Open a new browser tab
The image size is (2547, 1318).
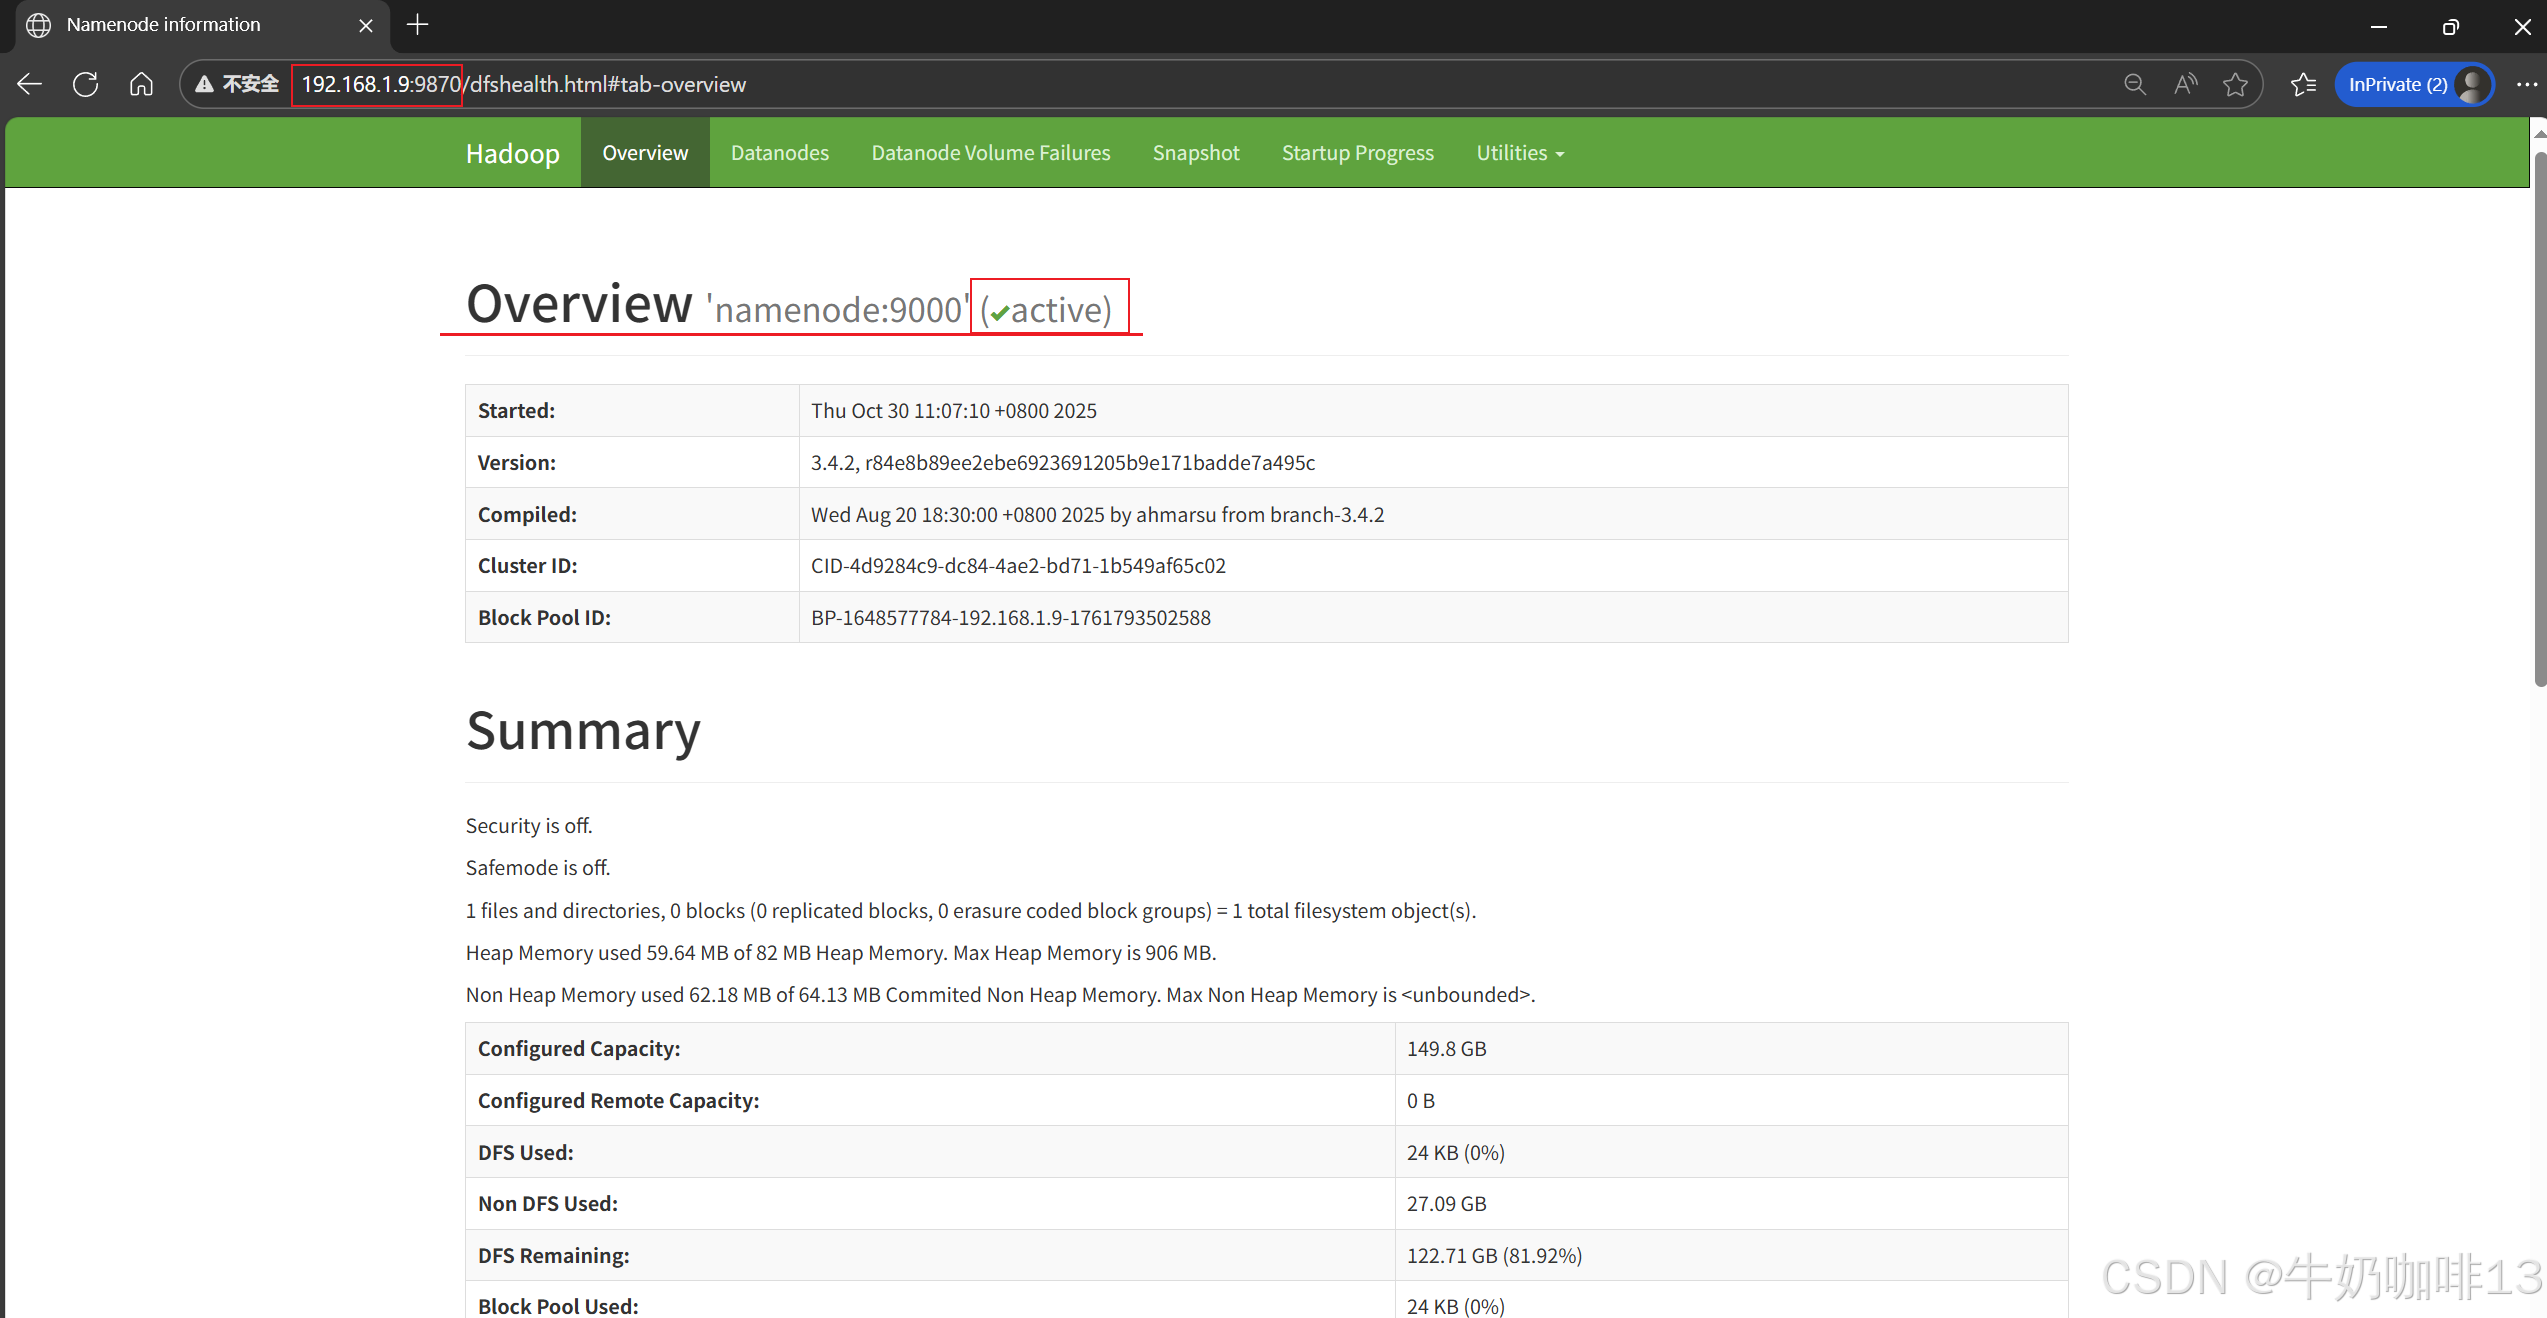click(418, 25)
